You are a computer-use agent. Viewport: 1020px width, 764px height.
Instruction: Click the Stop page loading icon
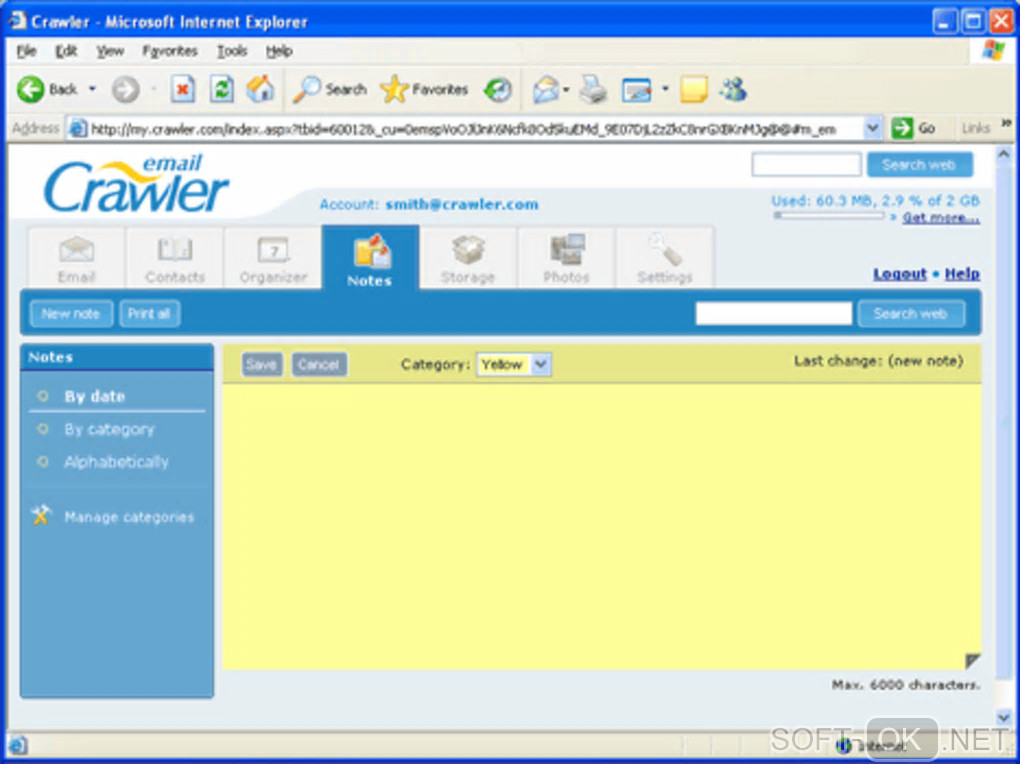(183, 89)
